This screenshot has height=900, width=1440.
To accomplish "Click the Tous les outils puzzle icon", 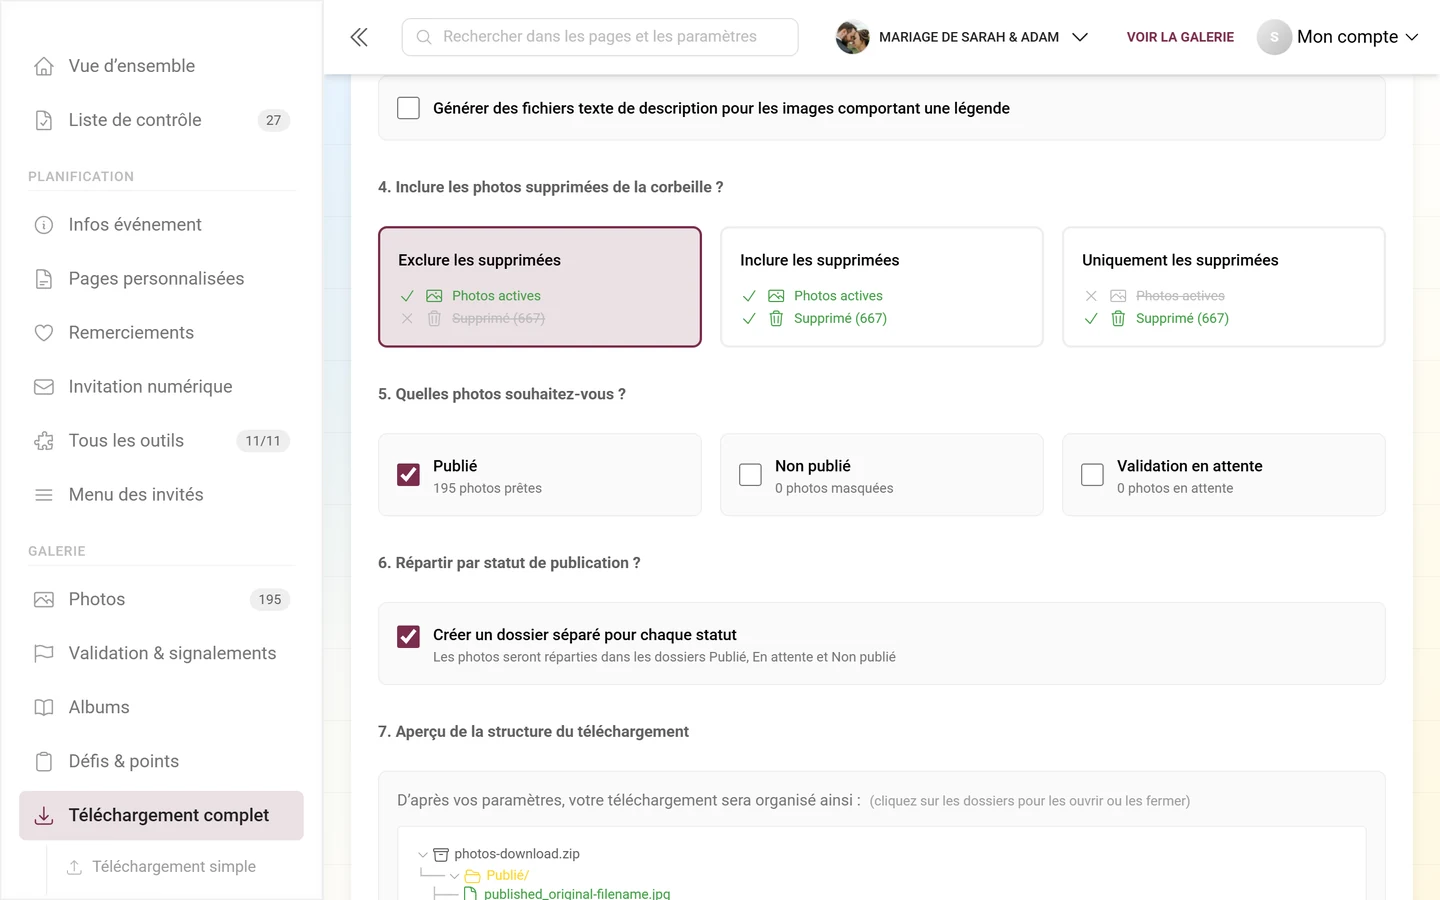I will 44,441.
